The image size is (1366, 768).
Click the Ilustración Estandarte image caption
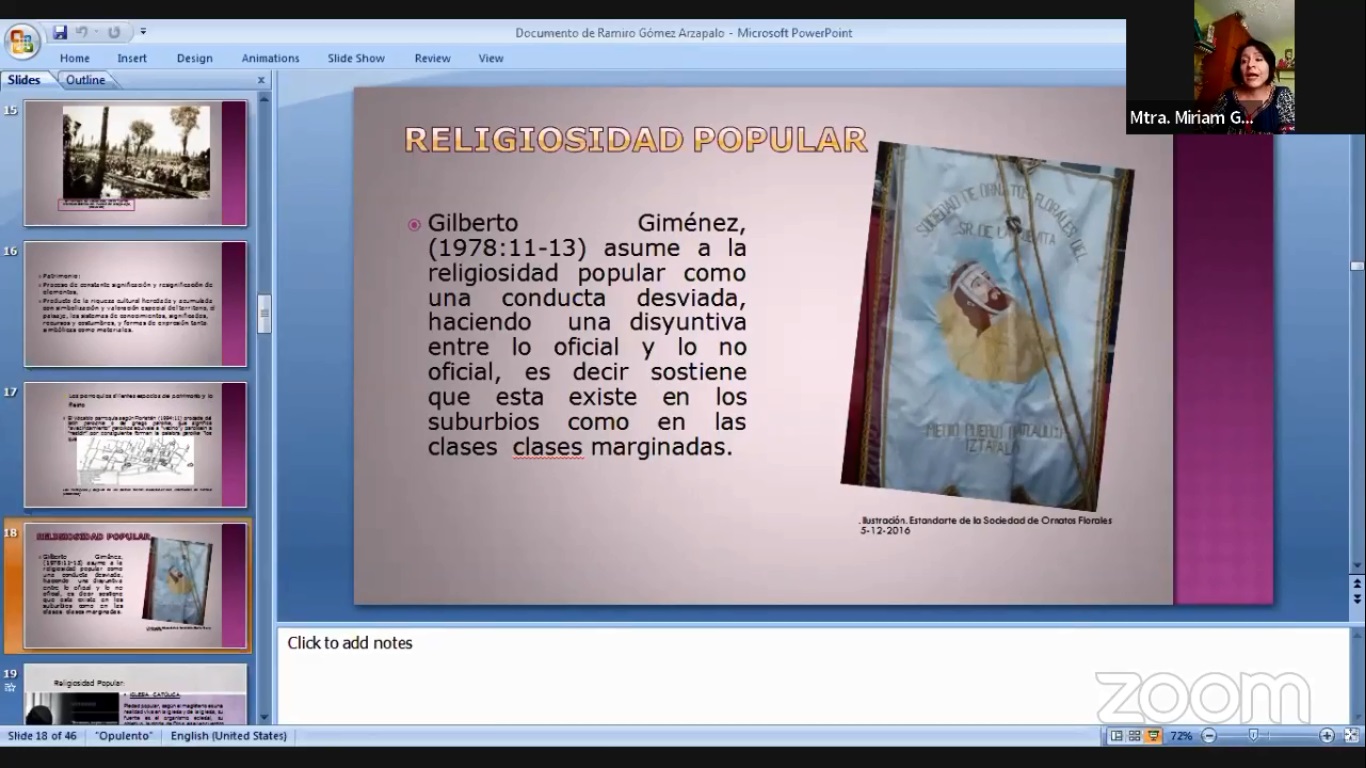985,525
